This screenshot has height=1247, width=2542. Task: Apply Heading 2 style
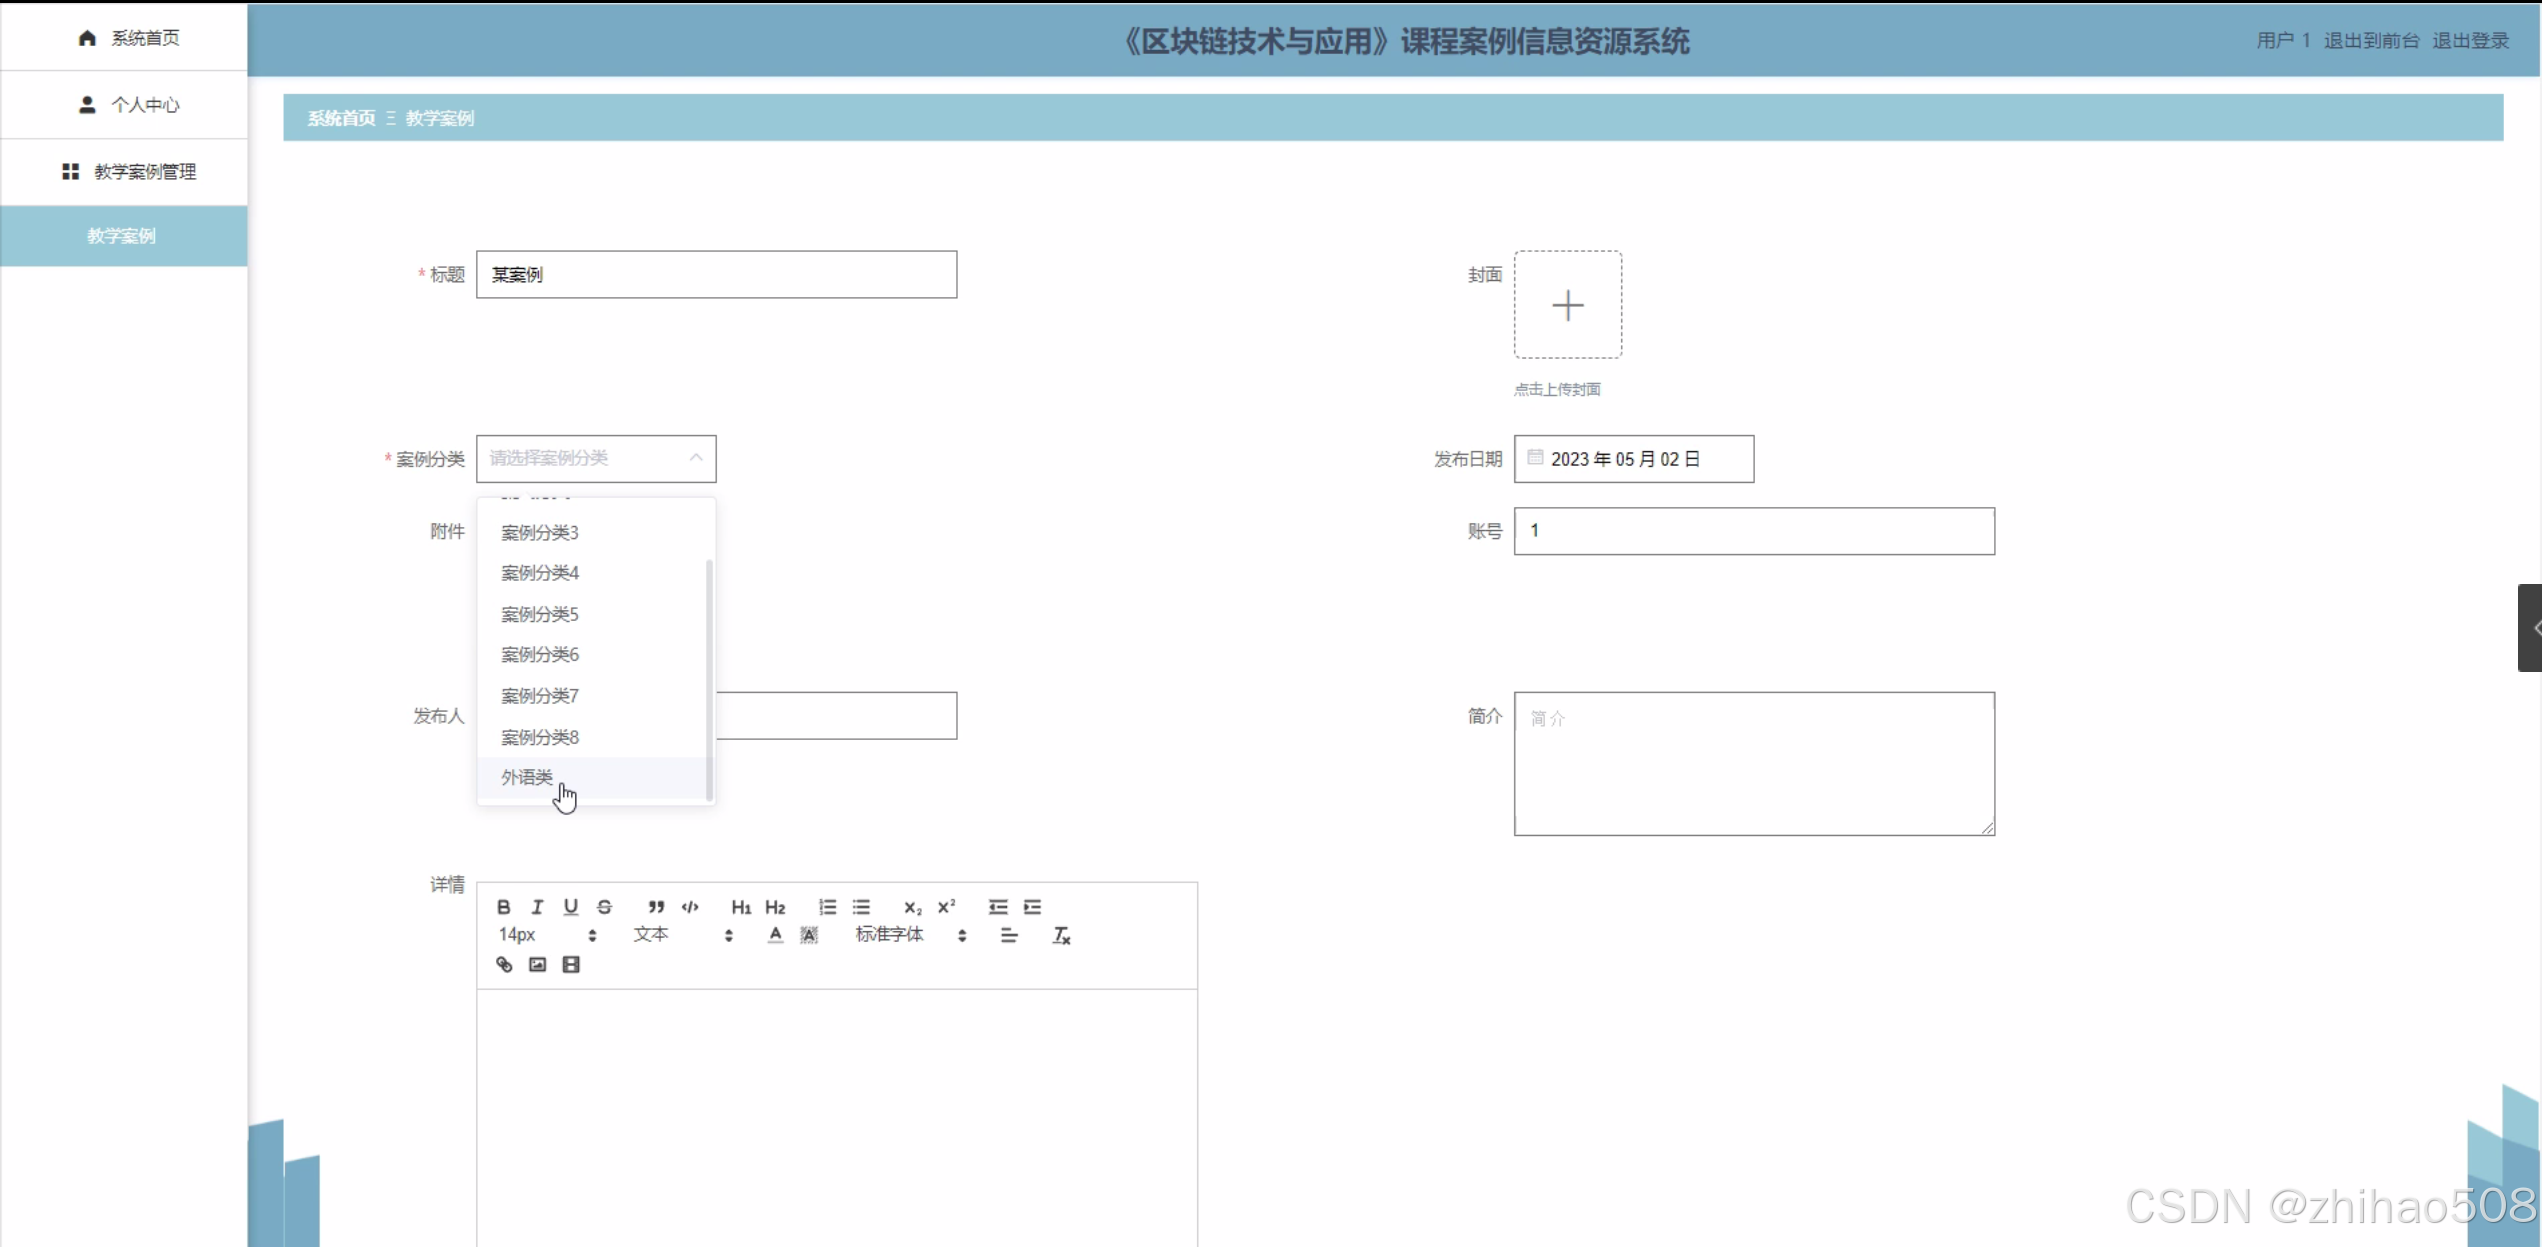click(x=775, y=906)
